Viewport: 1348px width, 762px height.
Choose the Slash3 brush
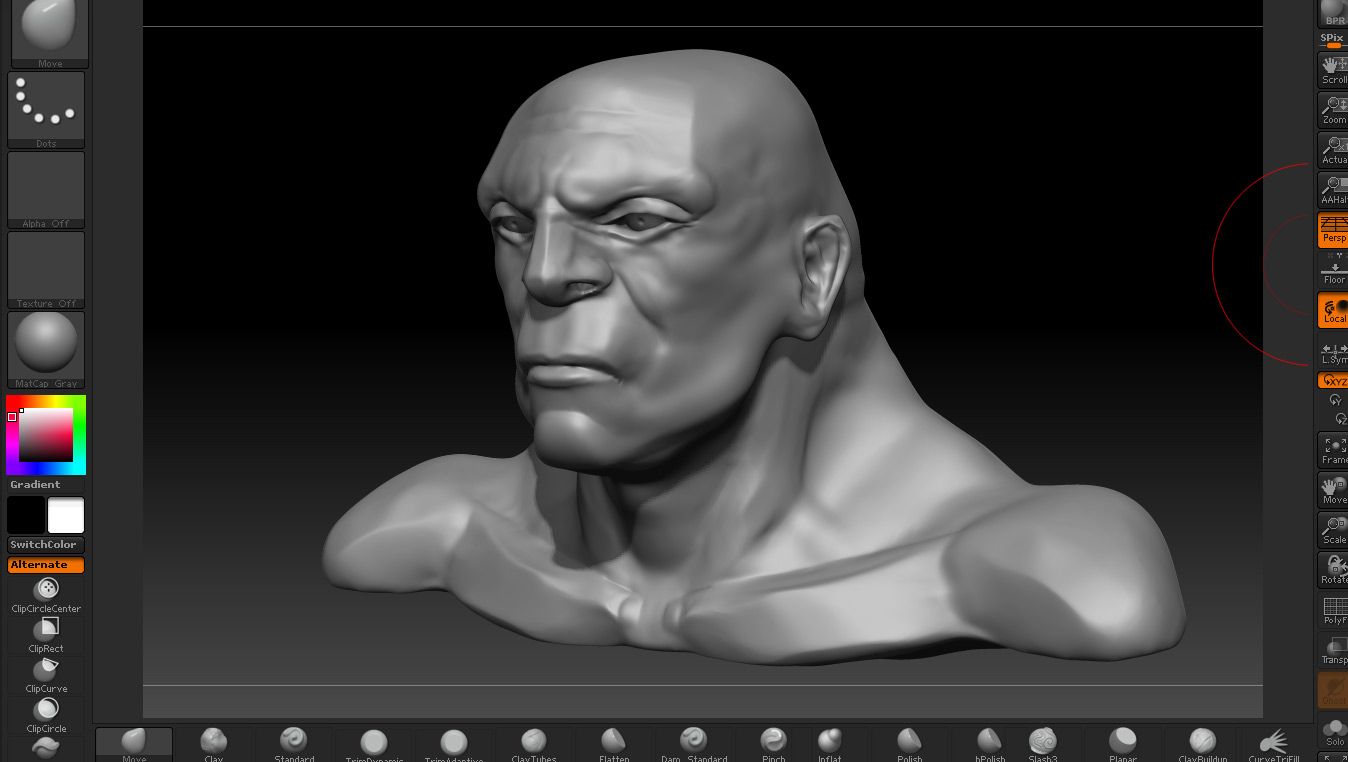[x=1043, y=745]
